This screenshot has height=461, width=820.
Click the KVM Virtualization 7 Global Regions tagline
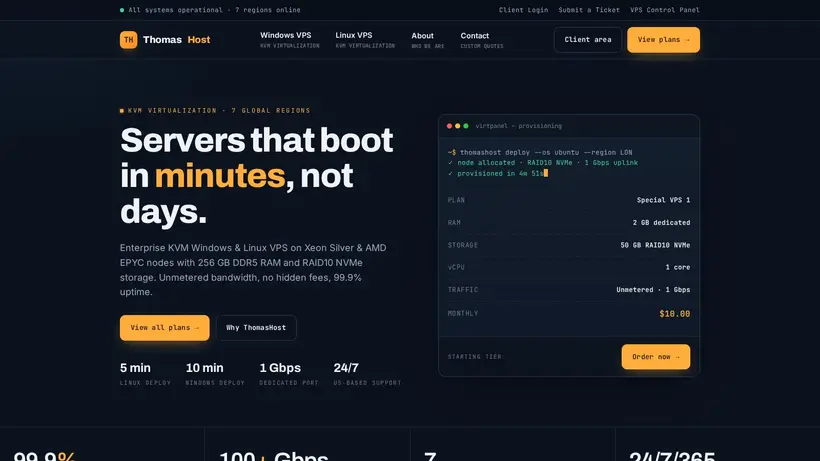click(219, 111)
